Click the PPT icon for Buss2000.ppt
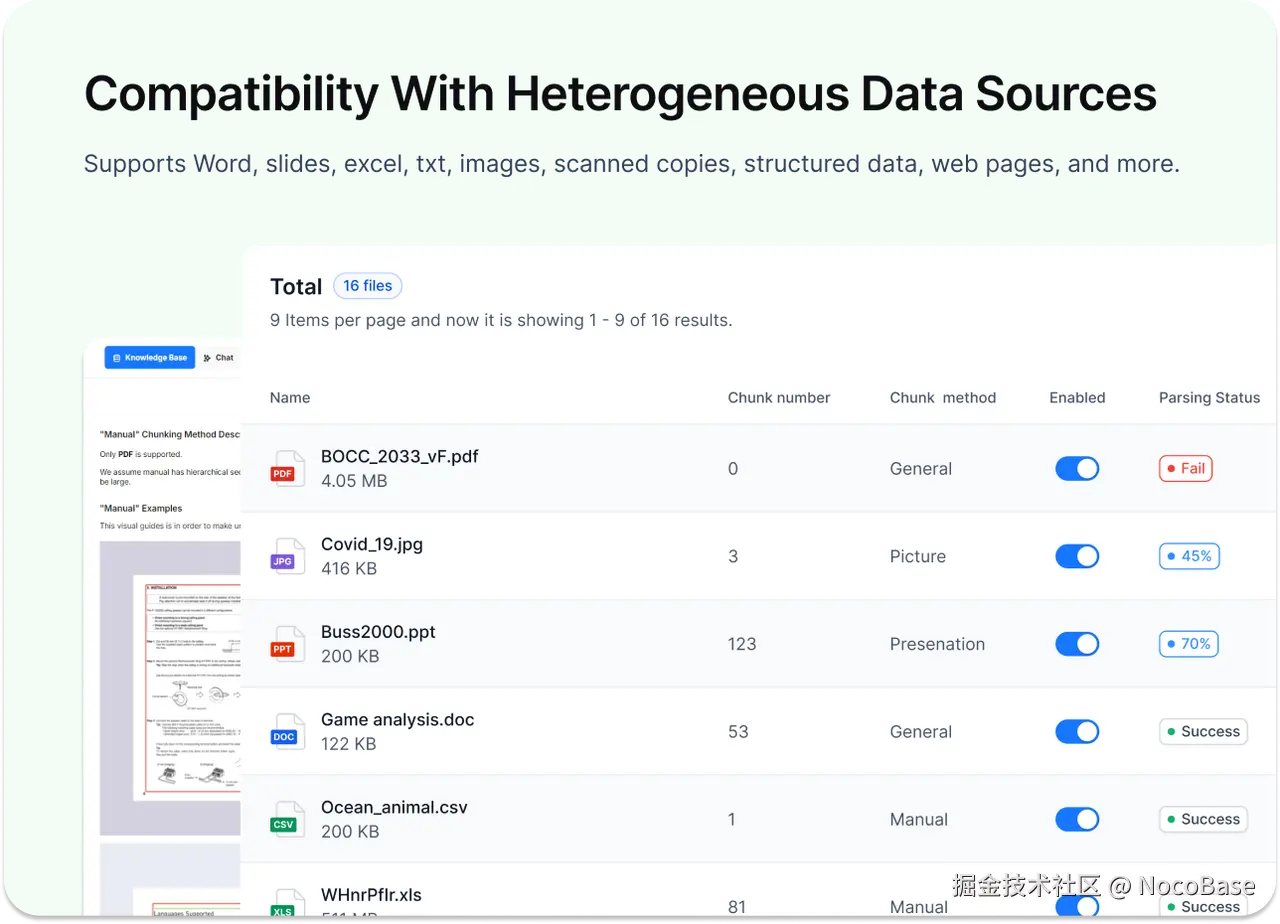Screen dimensions: 1280x924 coord(286,645)
